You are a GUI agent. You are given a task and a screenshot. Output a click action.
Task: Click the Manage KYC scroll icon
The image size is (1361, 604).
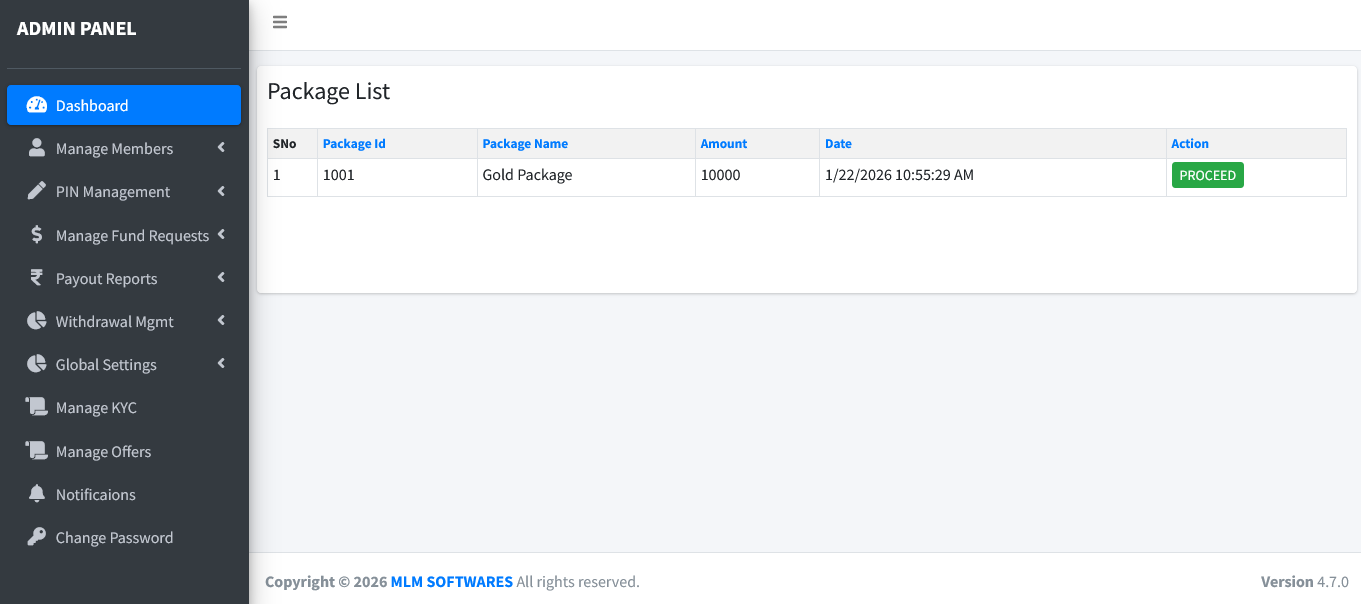click(x=37, y=407)
